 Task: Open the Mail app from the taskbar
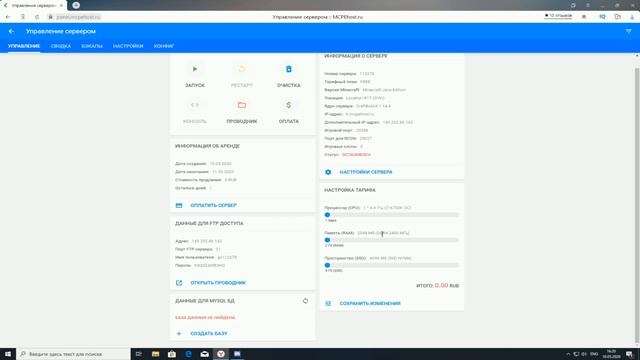click(204, 354)
